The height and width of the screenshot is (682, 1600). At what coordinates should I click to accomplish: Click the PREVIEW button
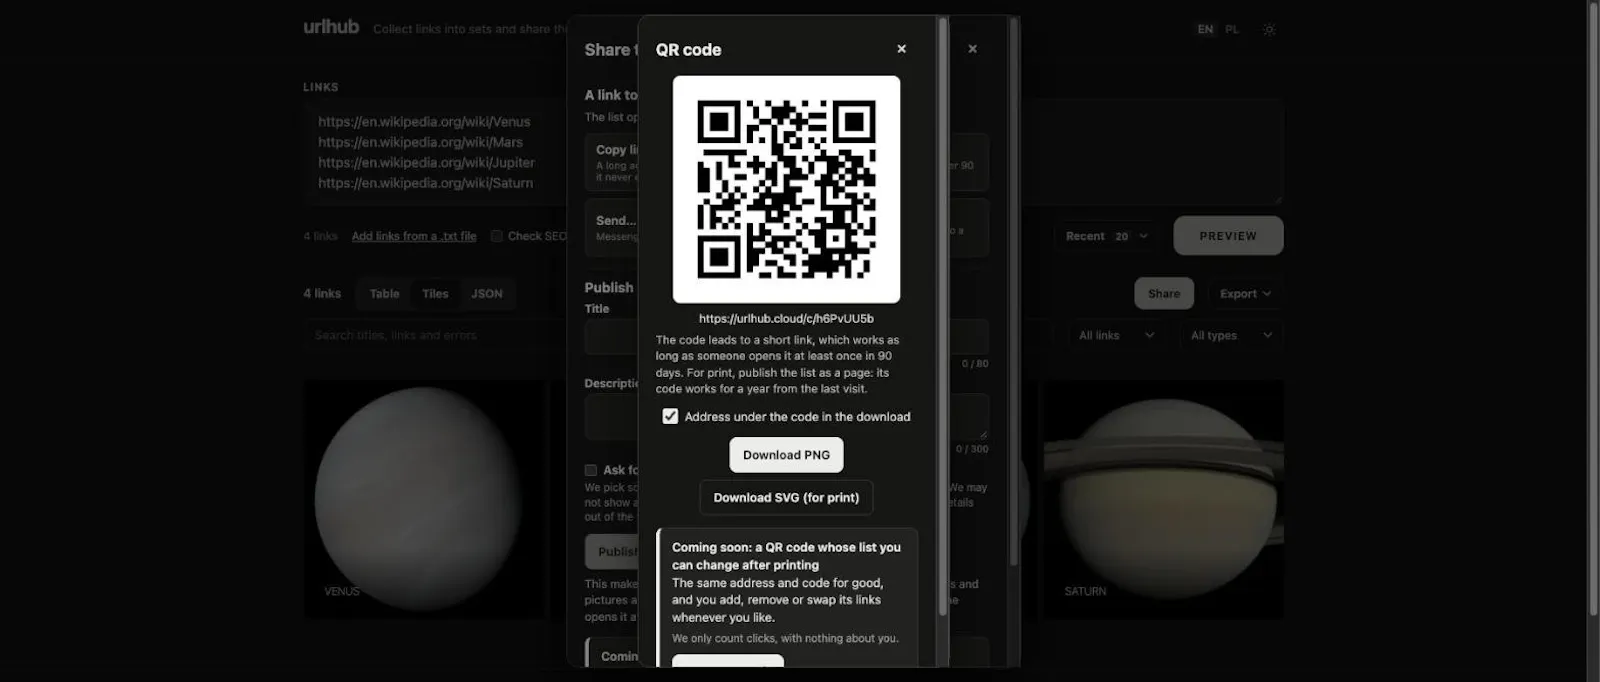[1228, 236]
